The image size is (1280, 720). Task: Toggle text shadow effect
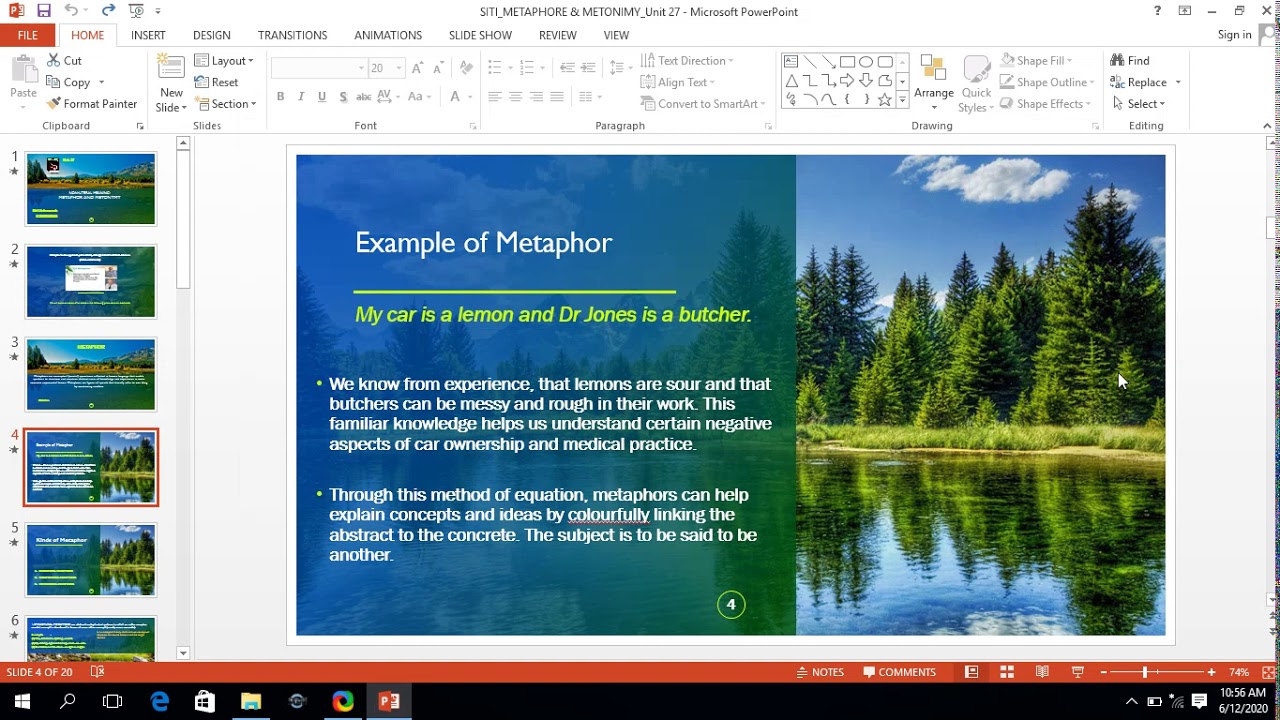tap(343, 97)
